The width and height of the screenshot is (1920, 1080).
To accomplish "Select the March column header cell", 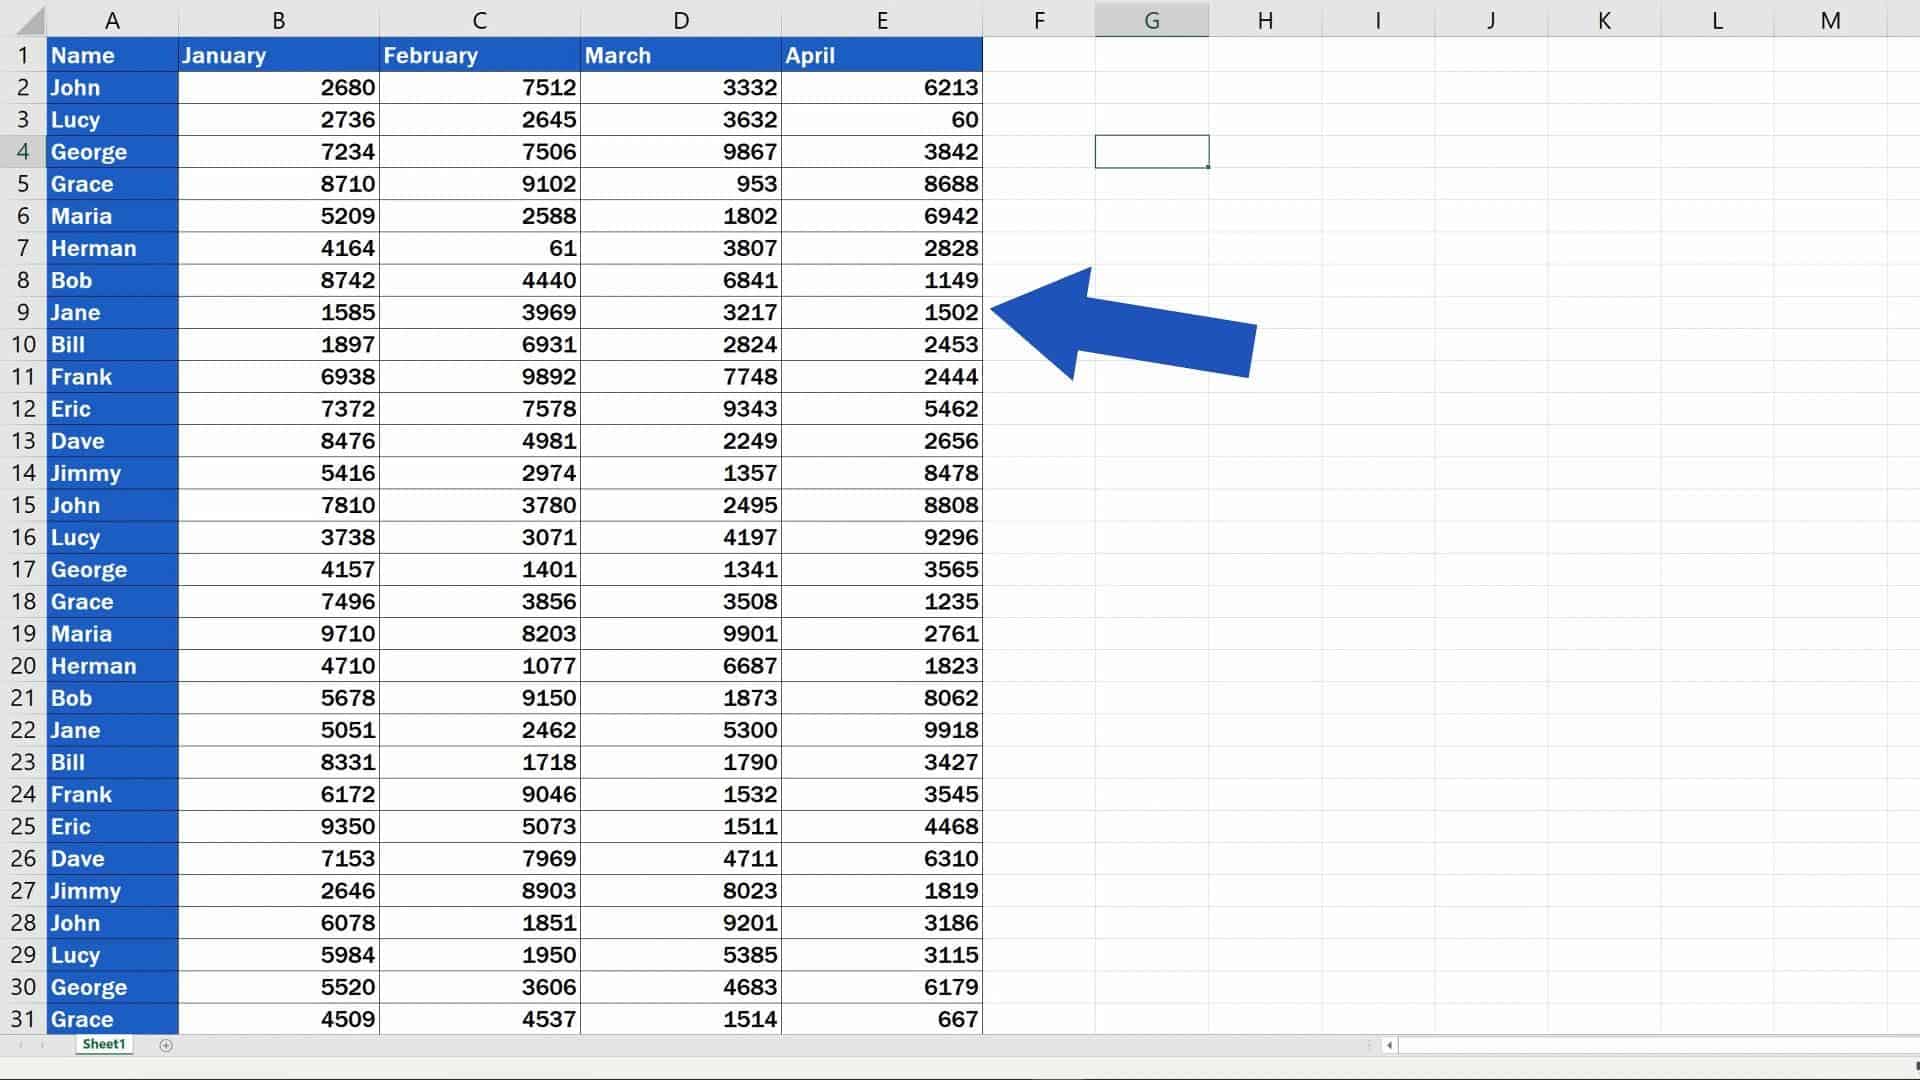I will (x=681, y=55).
